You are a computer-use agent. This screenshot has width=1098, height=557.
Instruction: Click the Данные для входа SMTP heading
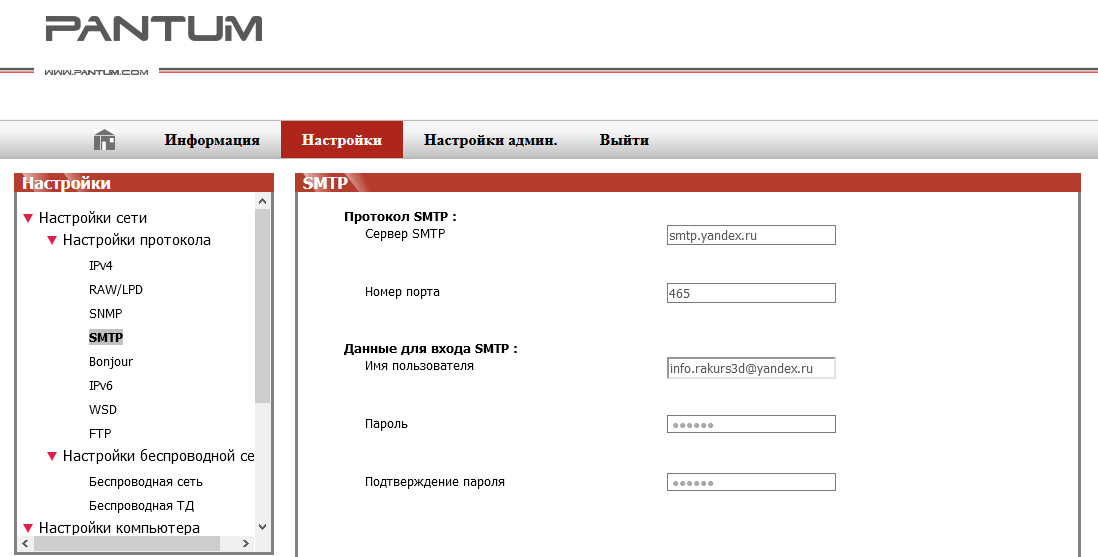[431, 348]
